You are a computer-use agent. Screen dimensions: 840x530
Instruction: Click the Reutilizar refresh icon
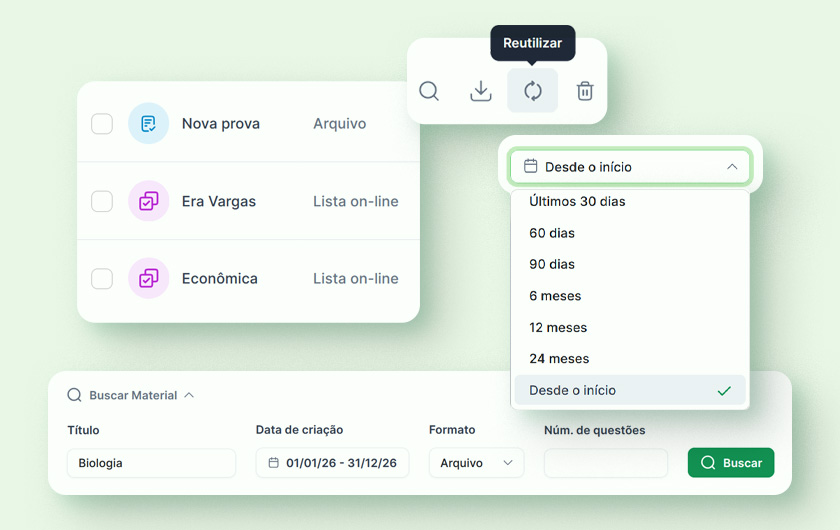(x=532, y=91)
